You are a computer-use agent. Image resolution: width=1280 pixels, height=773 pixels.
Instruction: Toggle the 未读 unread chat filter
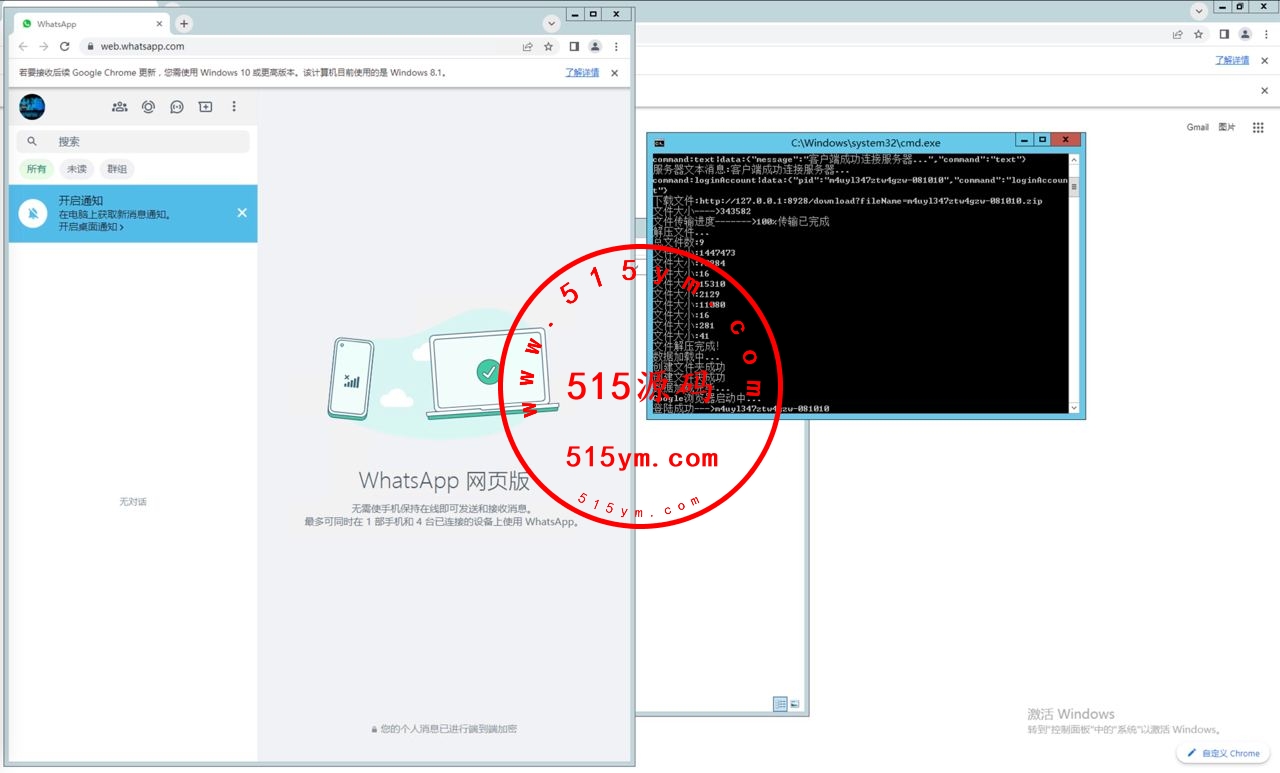[76, 169]
